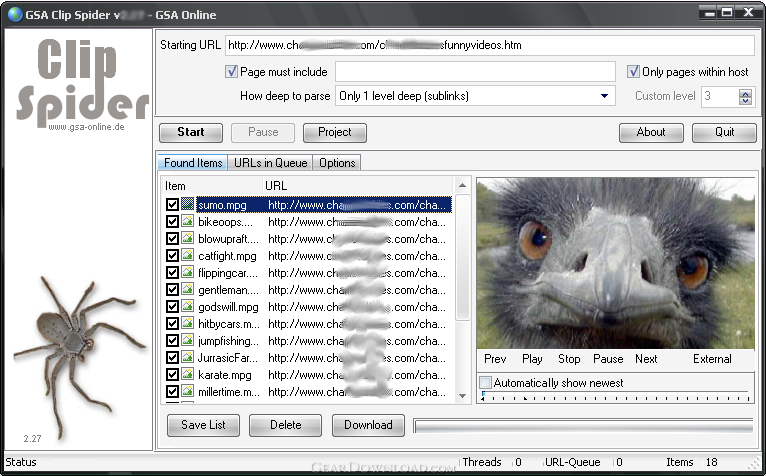
Task: Click the file icon beside sumo.mpg
Action: tap(187, 205)
